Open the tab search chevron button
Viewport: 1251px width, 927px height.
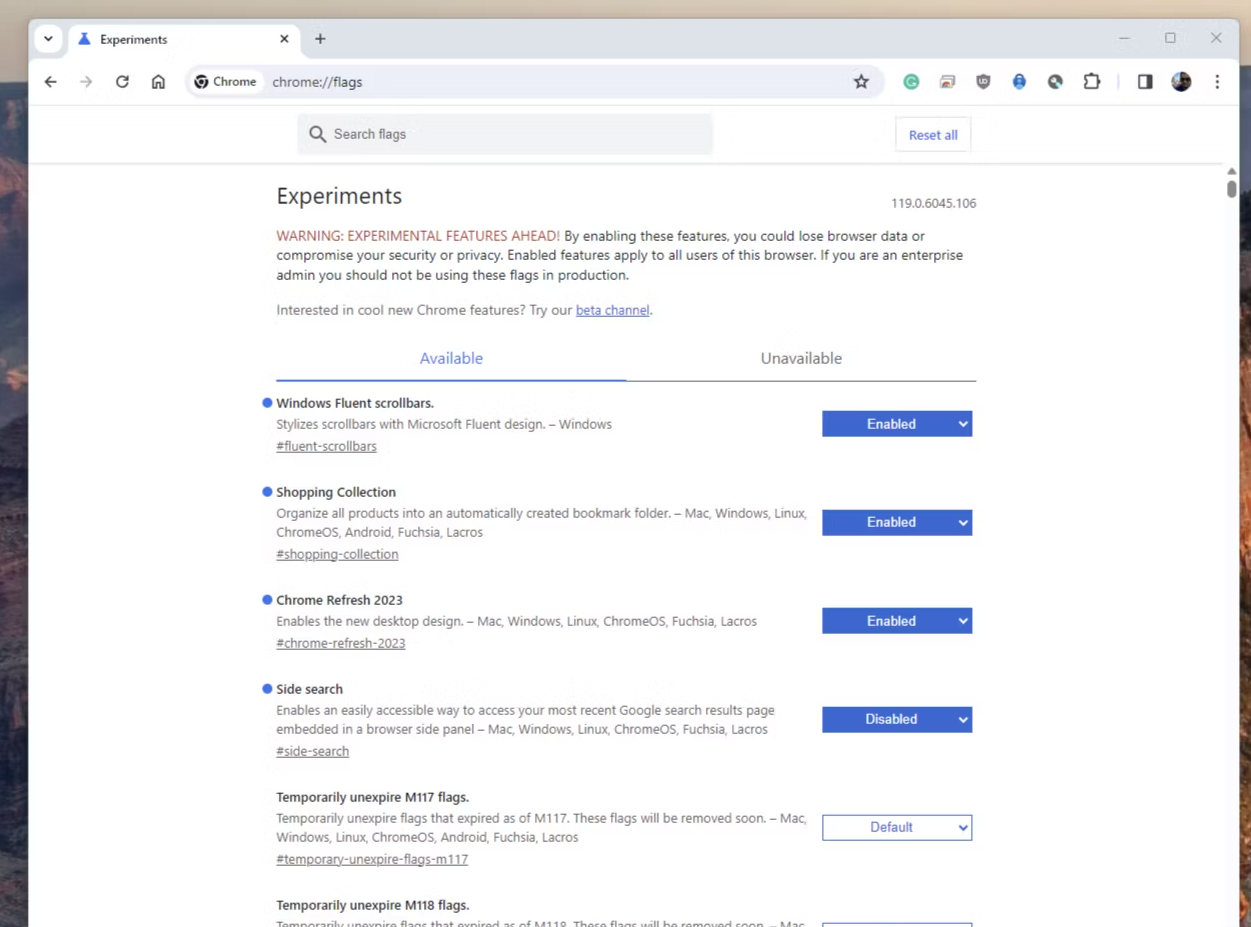point(48,39)
